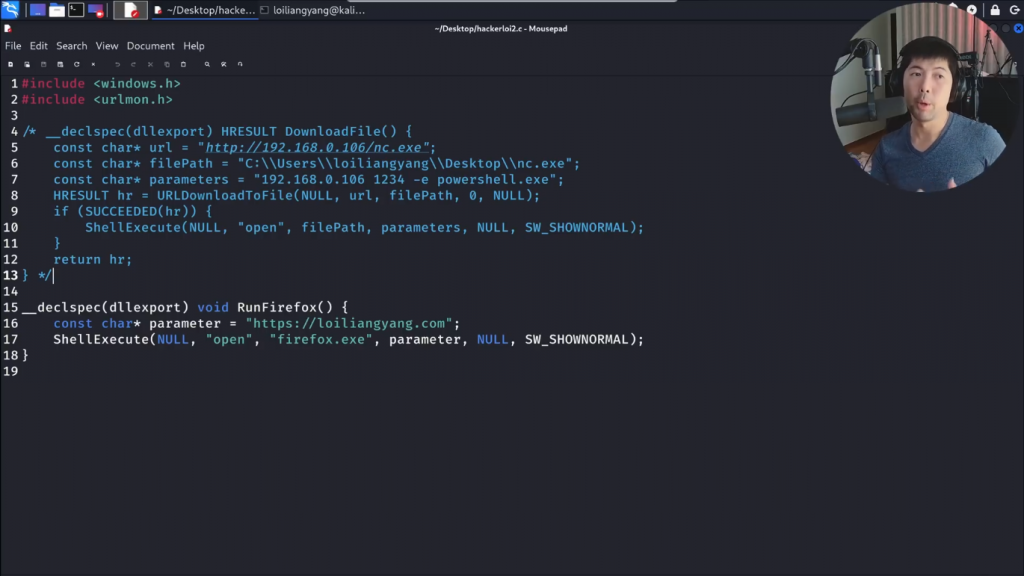Image resolution: width=1024 pixels, height=576 pixels.
Task: Click the Close document toolbar icon
Action: tap(93, 65)
